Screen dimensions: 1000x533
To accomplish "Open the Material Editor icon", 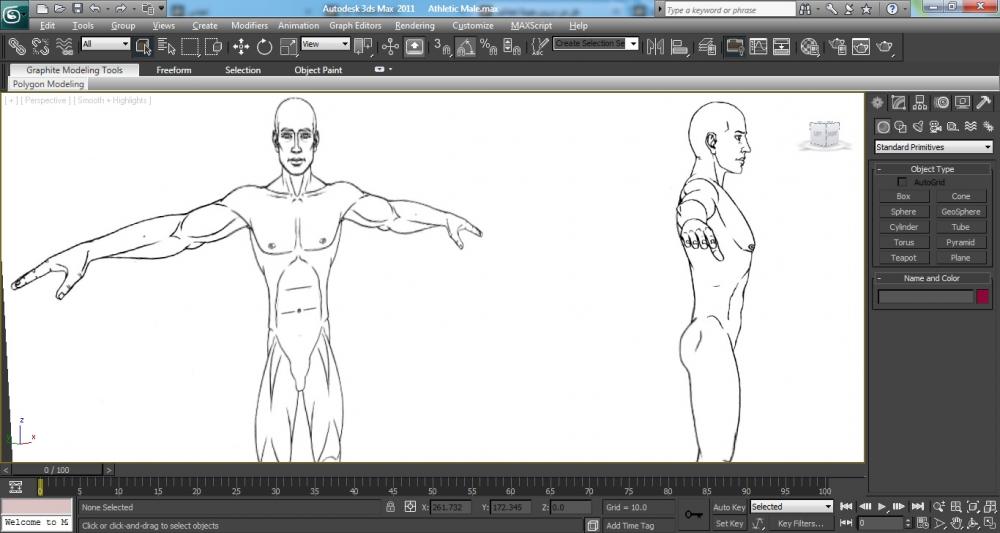I will pos(810,46).
